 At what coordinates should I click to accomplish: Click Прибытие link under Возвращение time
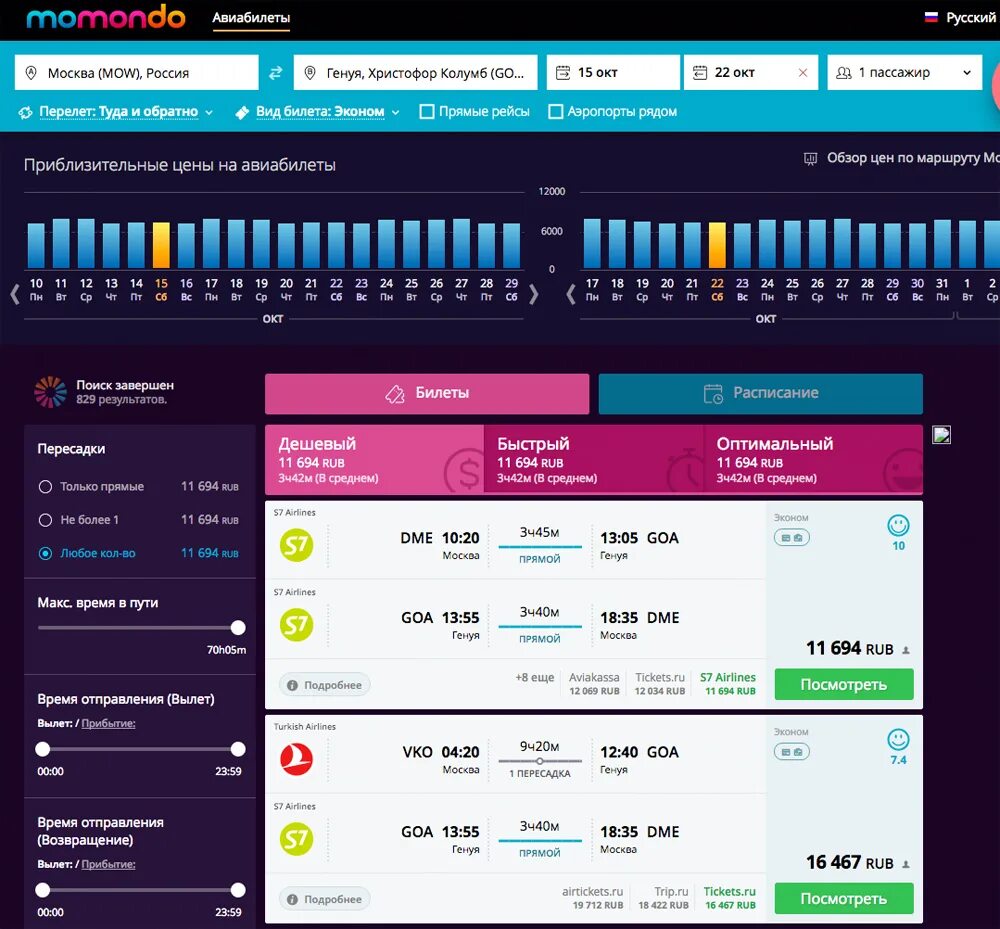[x=108, y=864]
